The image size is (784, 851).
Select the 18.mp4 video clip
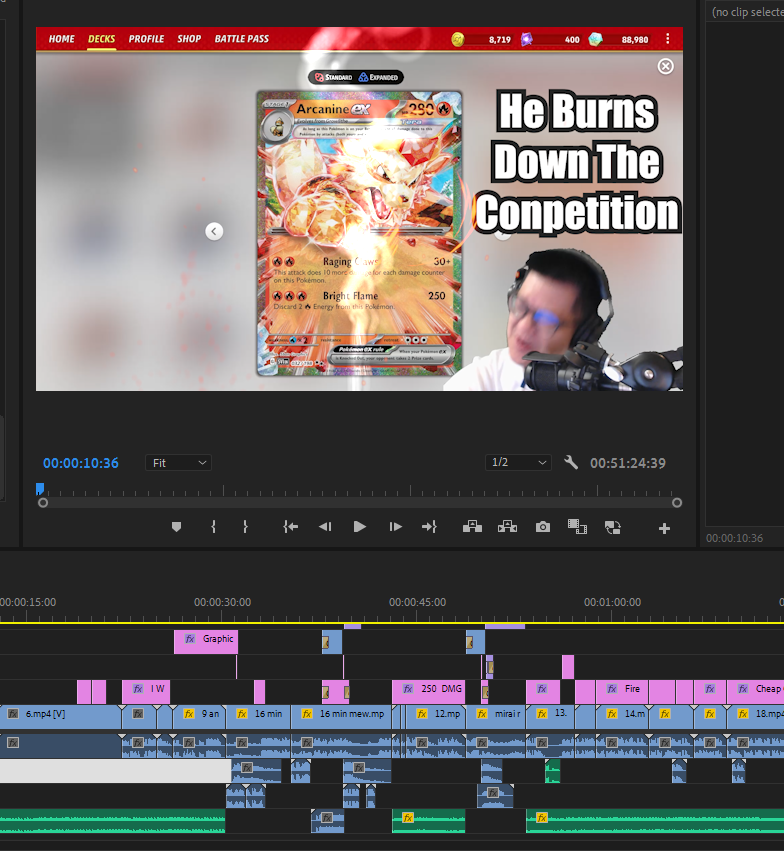tap(755, 717)
